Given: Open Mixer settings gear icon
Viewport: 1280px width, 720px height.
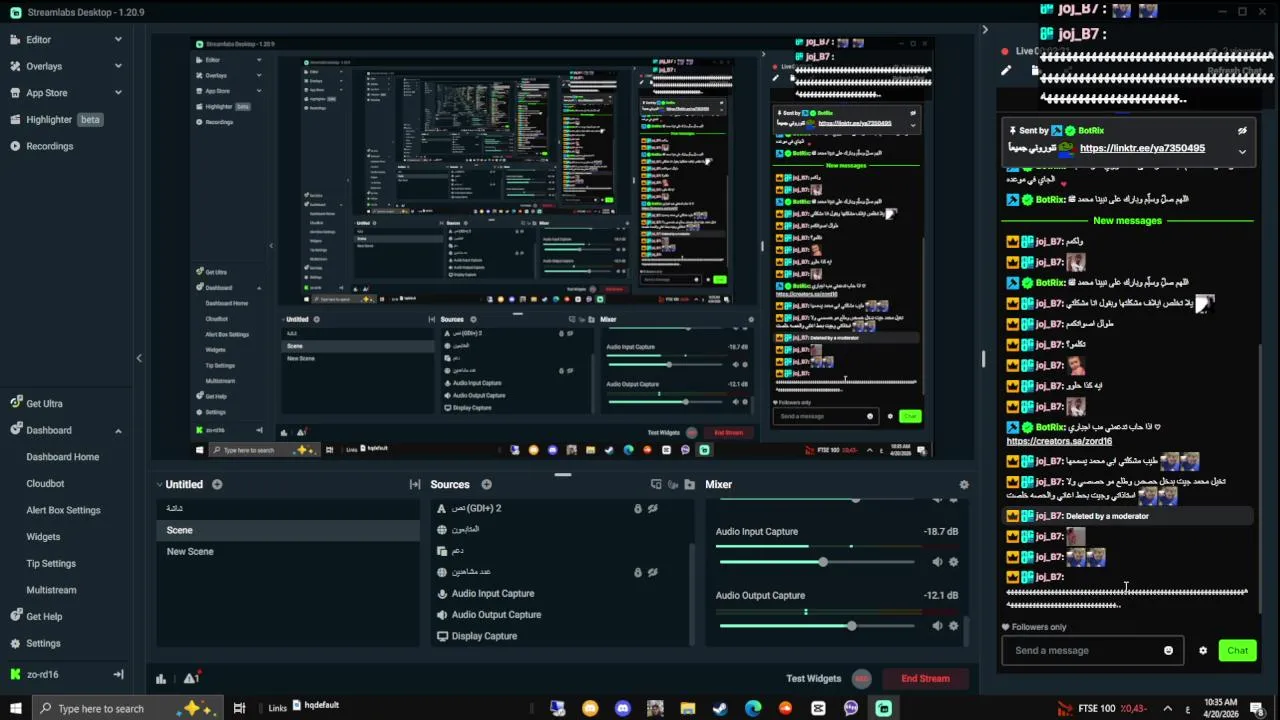Looking at the screenshot, I should (x=964, y=484).
